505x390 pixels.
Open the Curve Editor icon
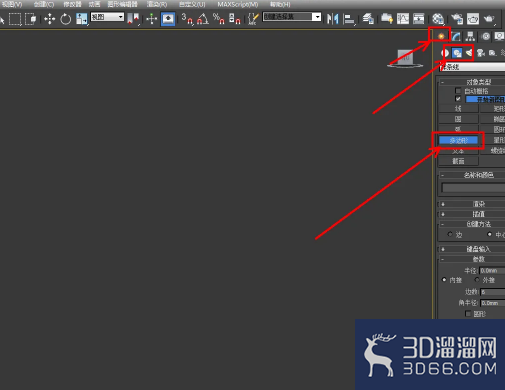tap(403, 19)
